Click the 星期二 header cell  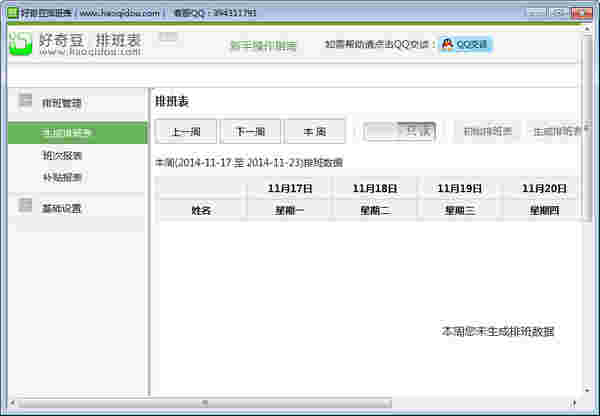pyautogui.click(x=375, y=210)
